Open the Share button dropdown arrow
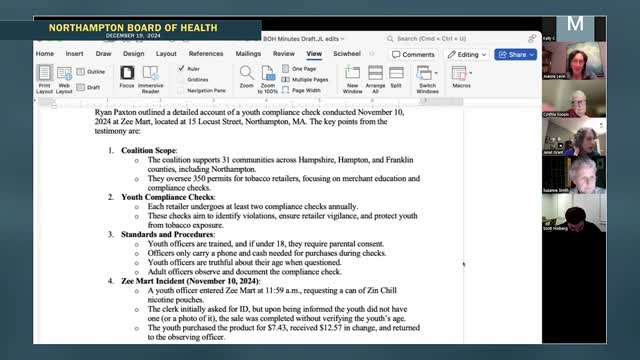This screenshot has width=640, height=360. click(531, 54)
